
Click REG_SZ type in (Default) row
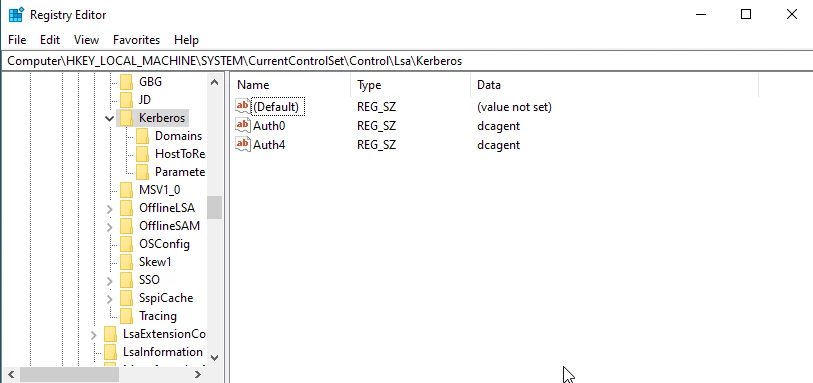376,107
